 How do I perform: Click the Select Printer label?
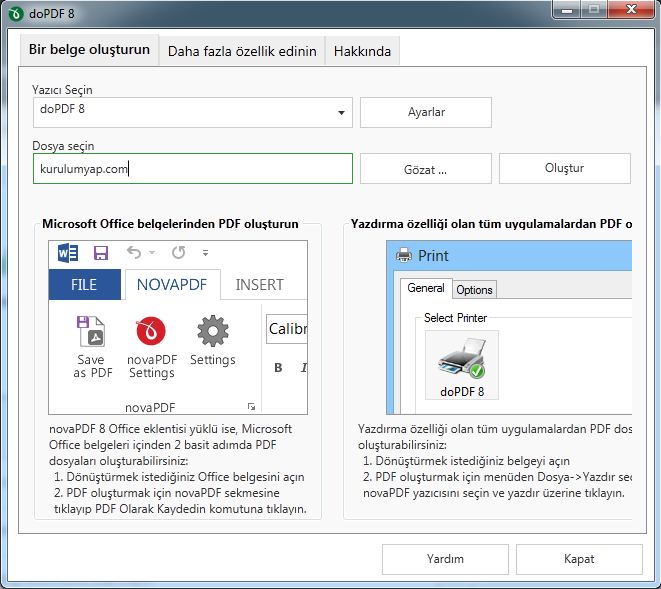click(455, 318)
